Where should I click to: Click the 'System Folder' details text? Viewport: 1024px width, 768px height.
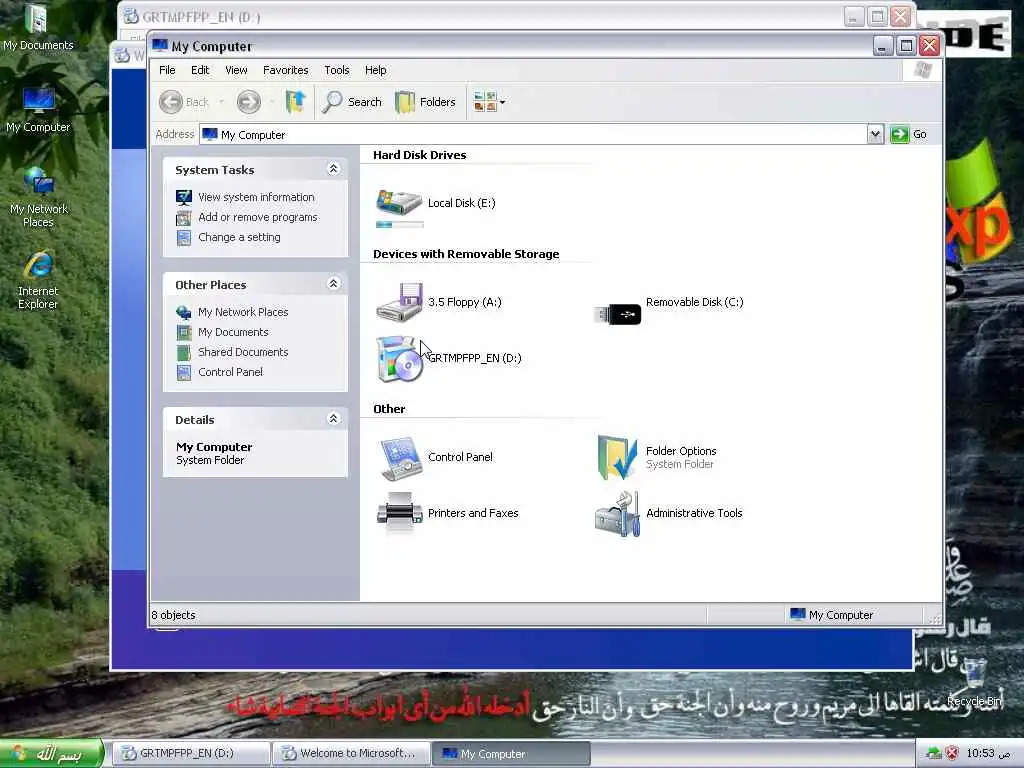(210, 460)
